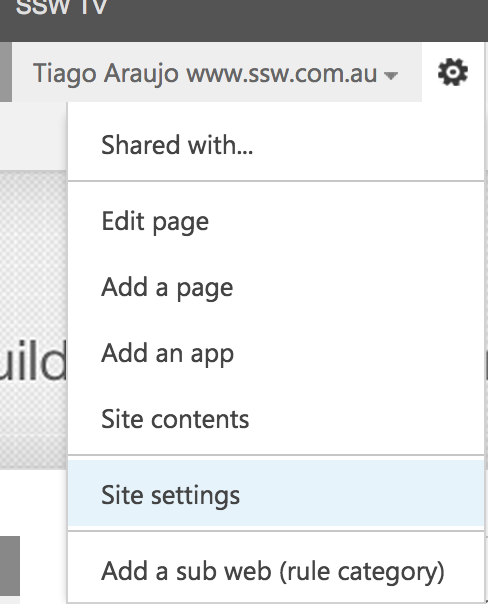The image size is (488, 604).
Task: Choose Add an app menu item
Action: coord(276,353)
